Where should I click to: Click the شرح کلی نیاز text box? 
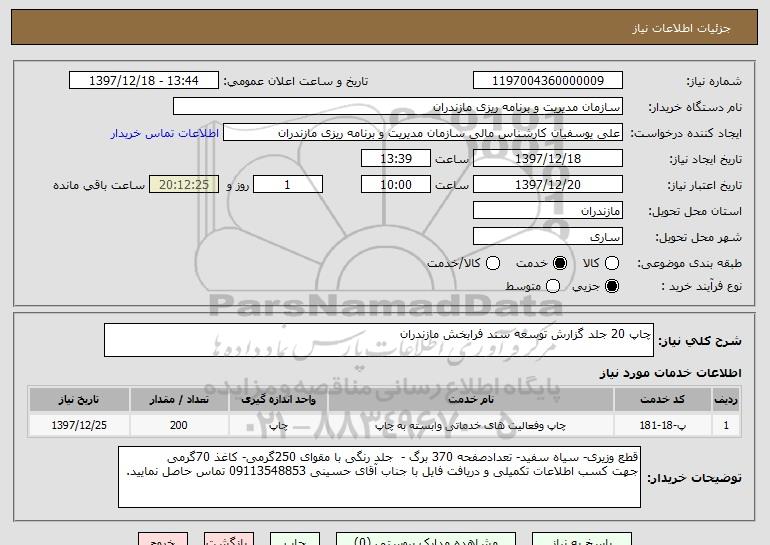[x=379, y=340]
